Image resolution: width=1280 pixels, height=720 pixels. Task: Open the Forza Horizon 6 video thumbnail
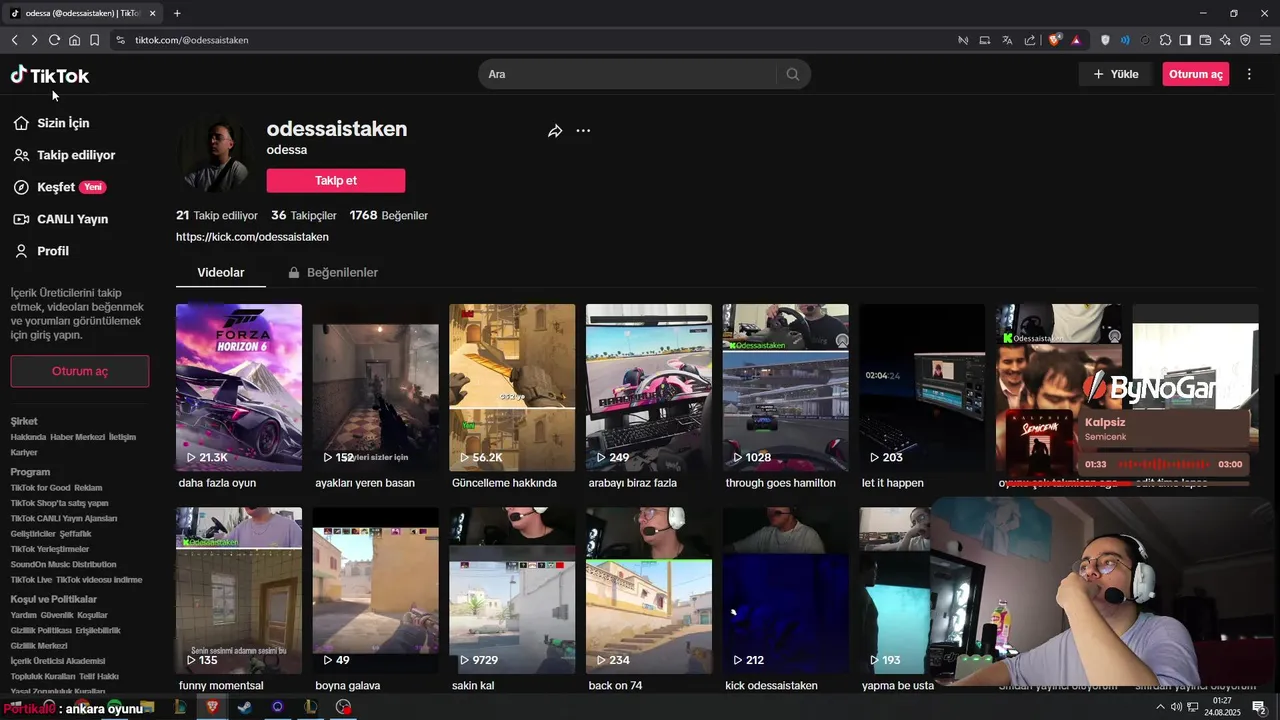pyautogui.click(x=239, y=387)
